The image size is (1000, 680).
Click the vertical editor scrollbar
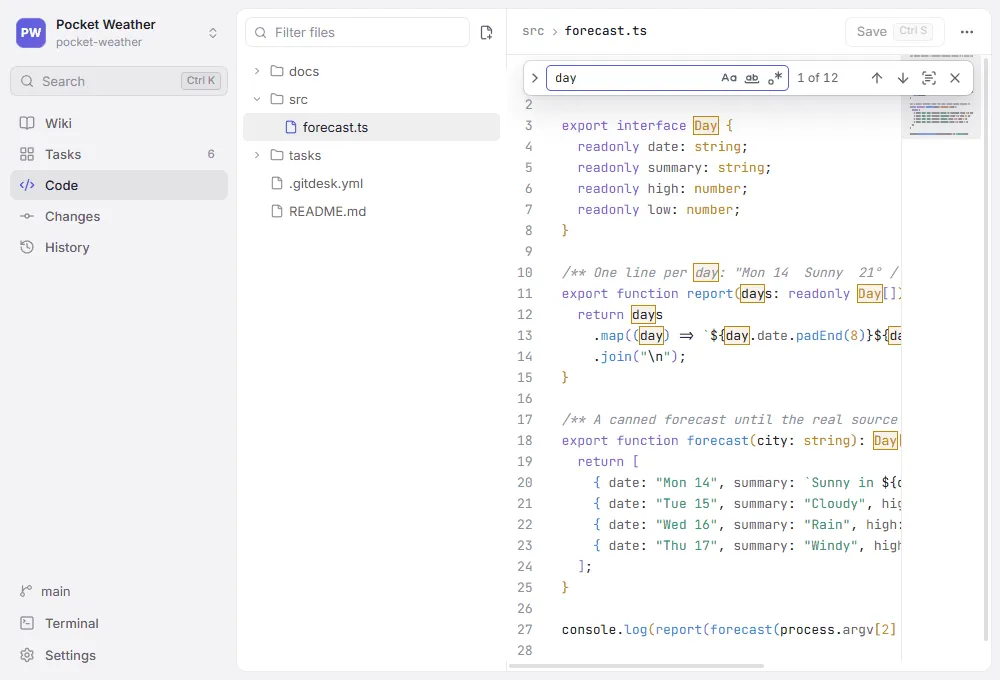(986, 349)
